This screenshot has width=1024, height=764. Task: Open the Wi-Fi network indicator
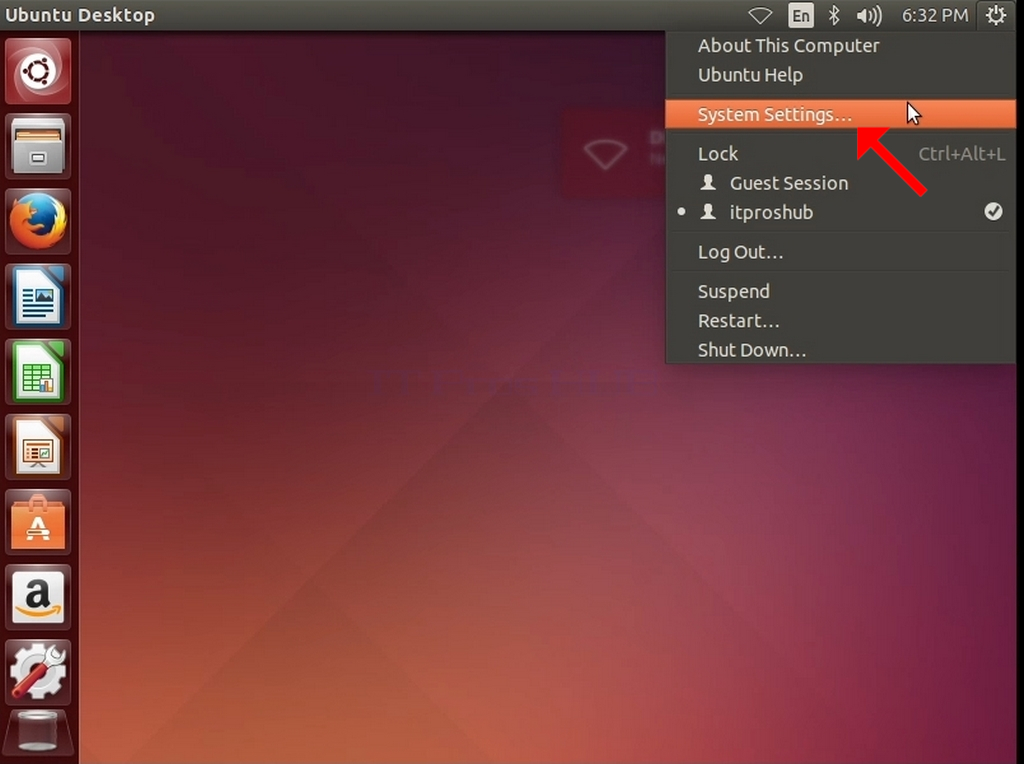(x=760, y=15)
